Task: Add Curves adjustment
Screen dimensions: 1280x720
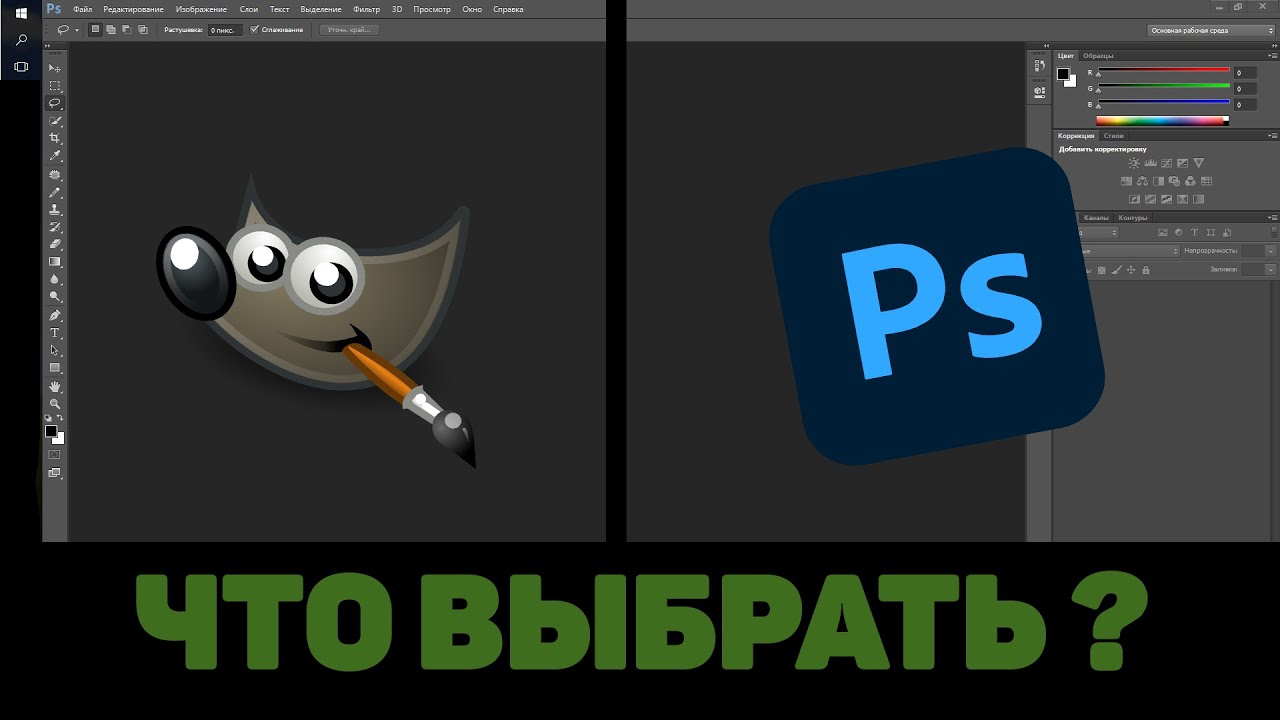Action: point(1166,163)
